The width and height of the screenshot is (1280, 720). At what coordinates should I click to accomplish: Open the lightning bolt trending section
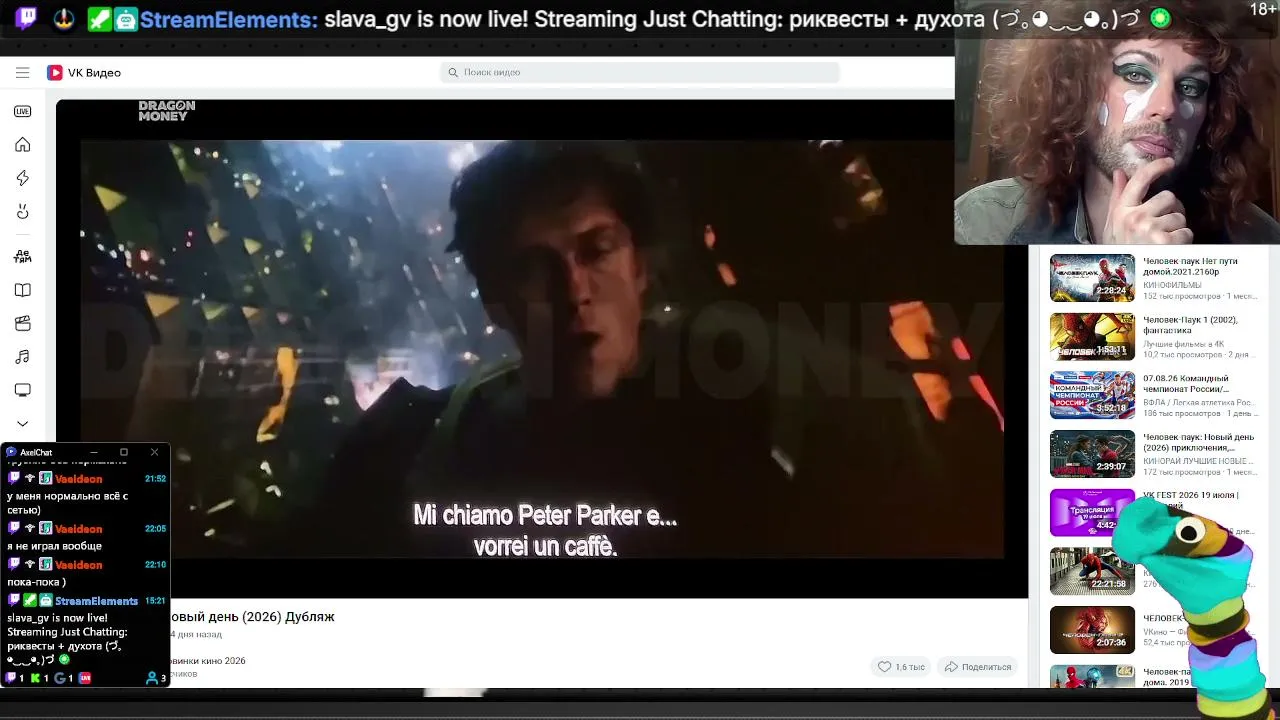(22, 178)
